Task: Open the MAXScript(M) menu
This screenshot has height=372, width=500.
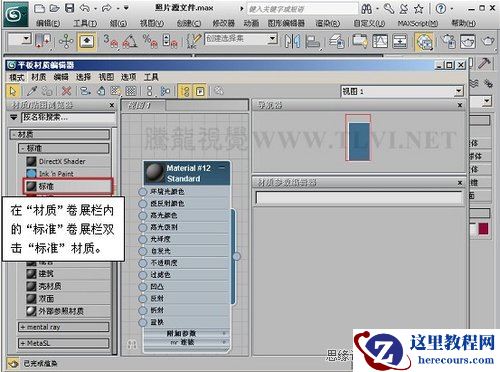Action: (417, 23)
